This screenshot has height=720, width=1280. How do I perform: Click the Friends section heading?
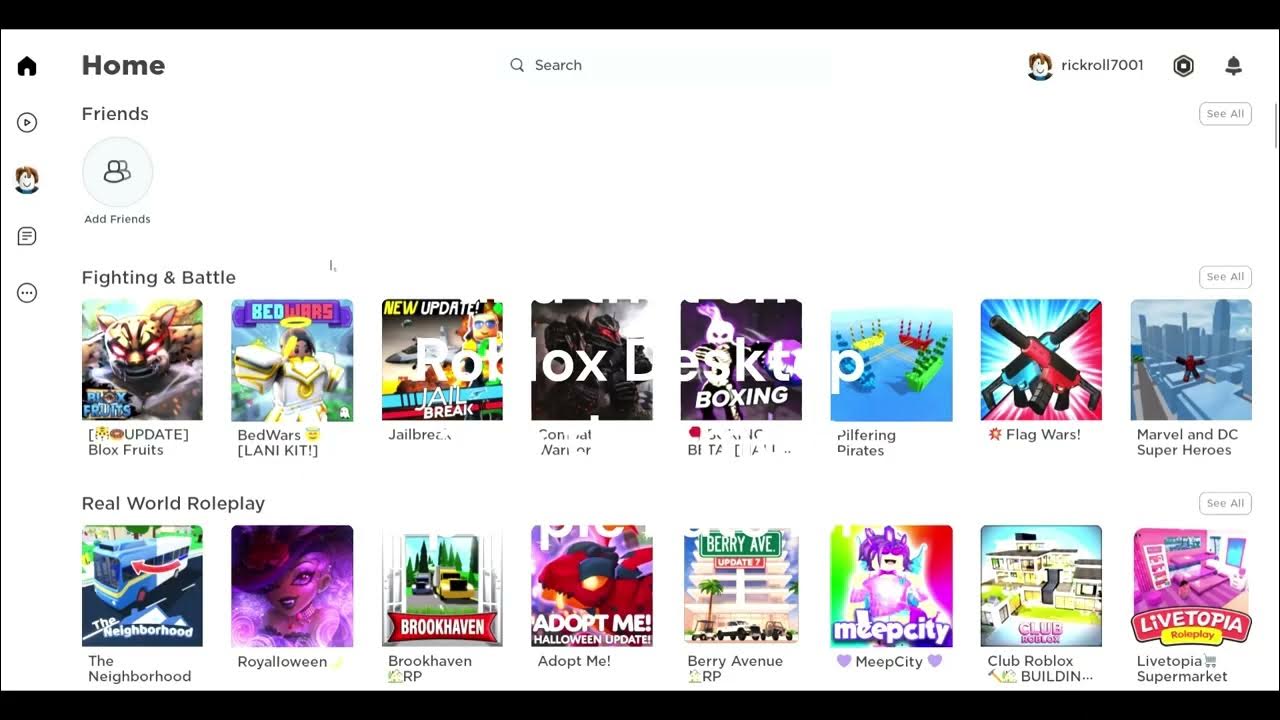(115, 114)
